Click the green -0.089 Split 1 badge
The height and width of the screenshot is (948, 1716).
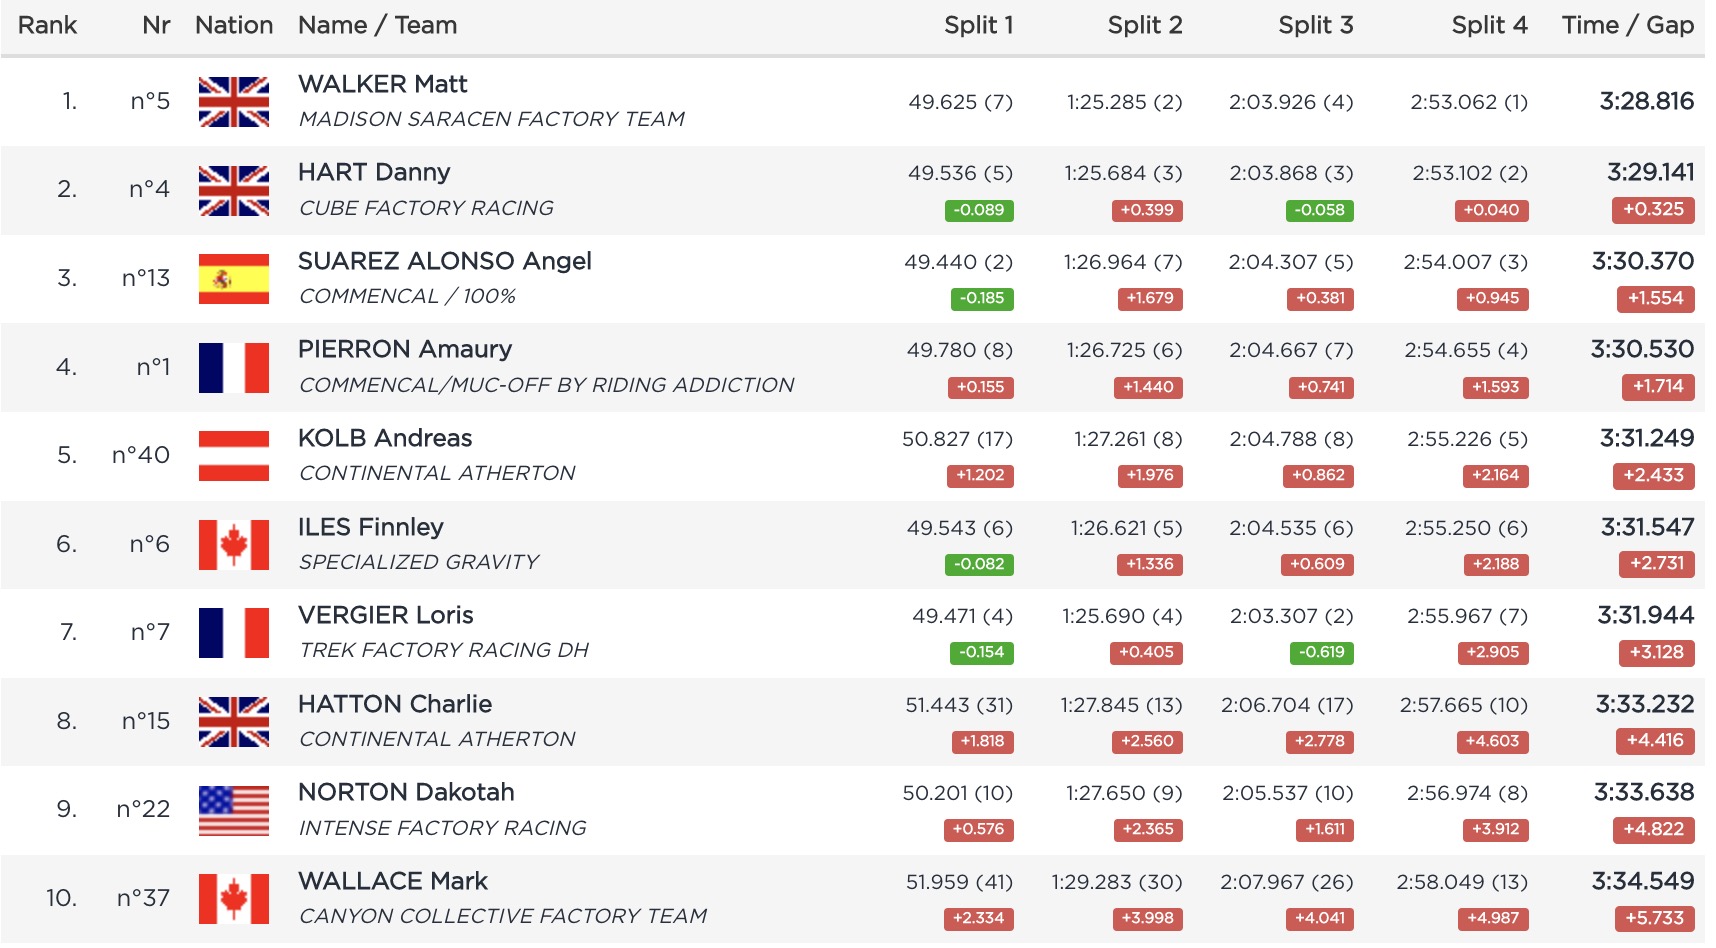[x=979, y=210]
